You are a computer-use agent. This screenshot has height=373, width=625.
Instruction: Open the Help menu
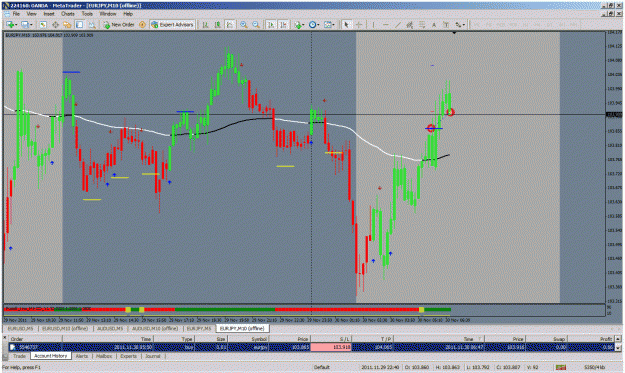click(128, 14)
